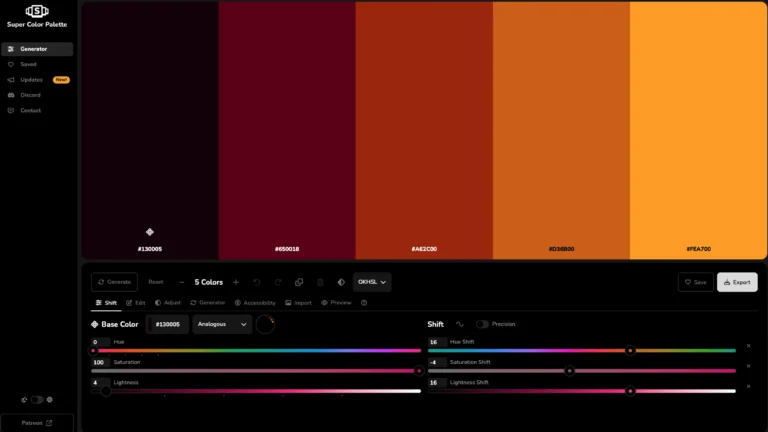Select the #A62C00 color swatch

click(424, 130)
